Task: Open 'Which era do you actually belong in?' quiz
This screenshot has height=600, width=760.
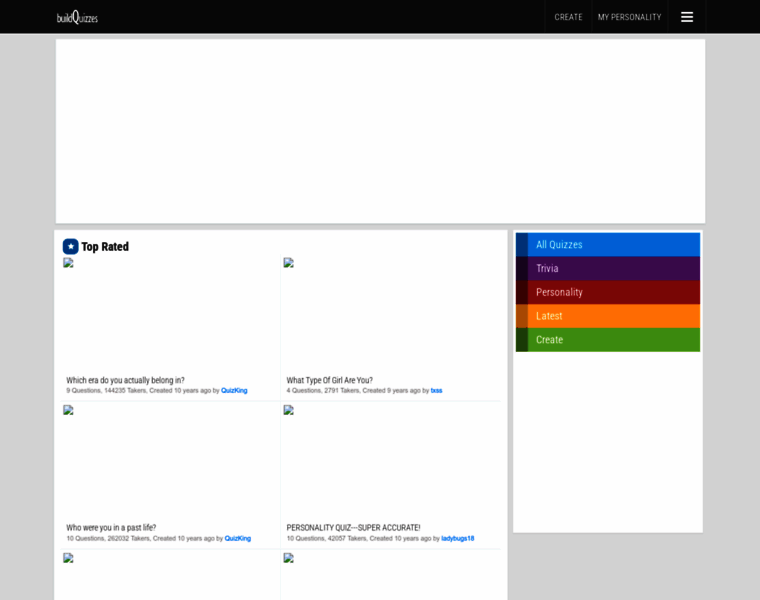Action: 125,380
